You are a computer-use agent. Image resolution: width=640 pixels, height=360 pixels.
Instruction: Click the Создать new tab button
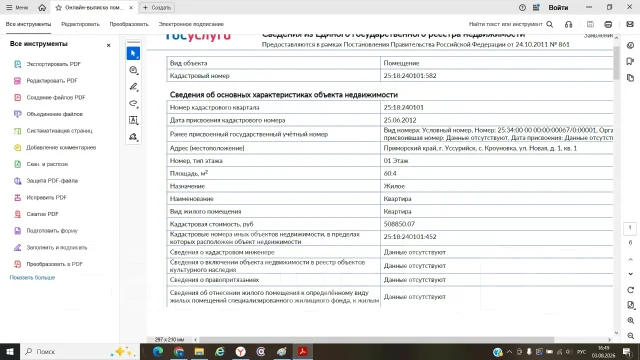click(x=157, y=7)
